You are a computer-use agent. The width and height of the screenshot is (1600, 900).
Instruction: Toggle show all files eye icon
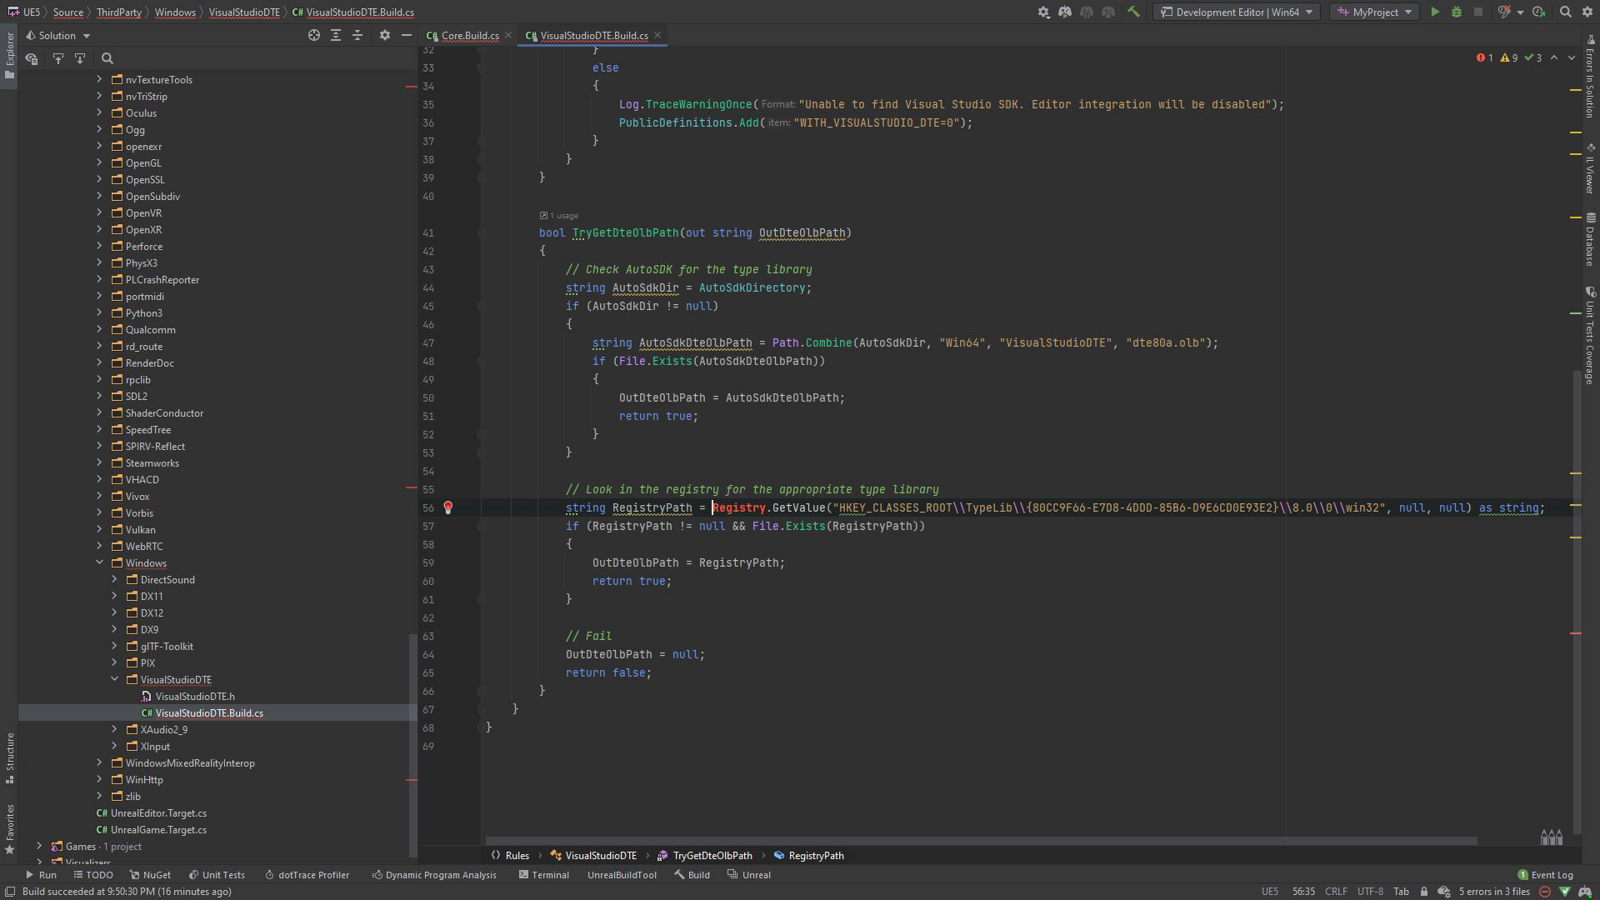32,59
